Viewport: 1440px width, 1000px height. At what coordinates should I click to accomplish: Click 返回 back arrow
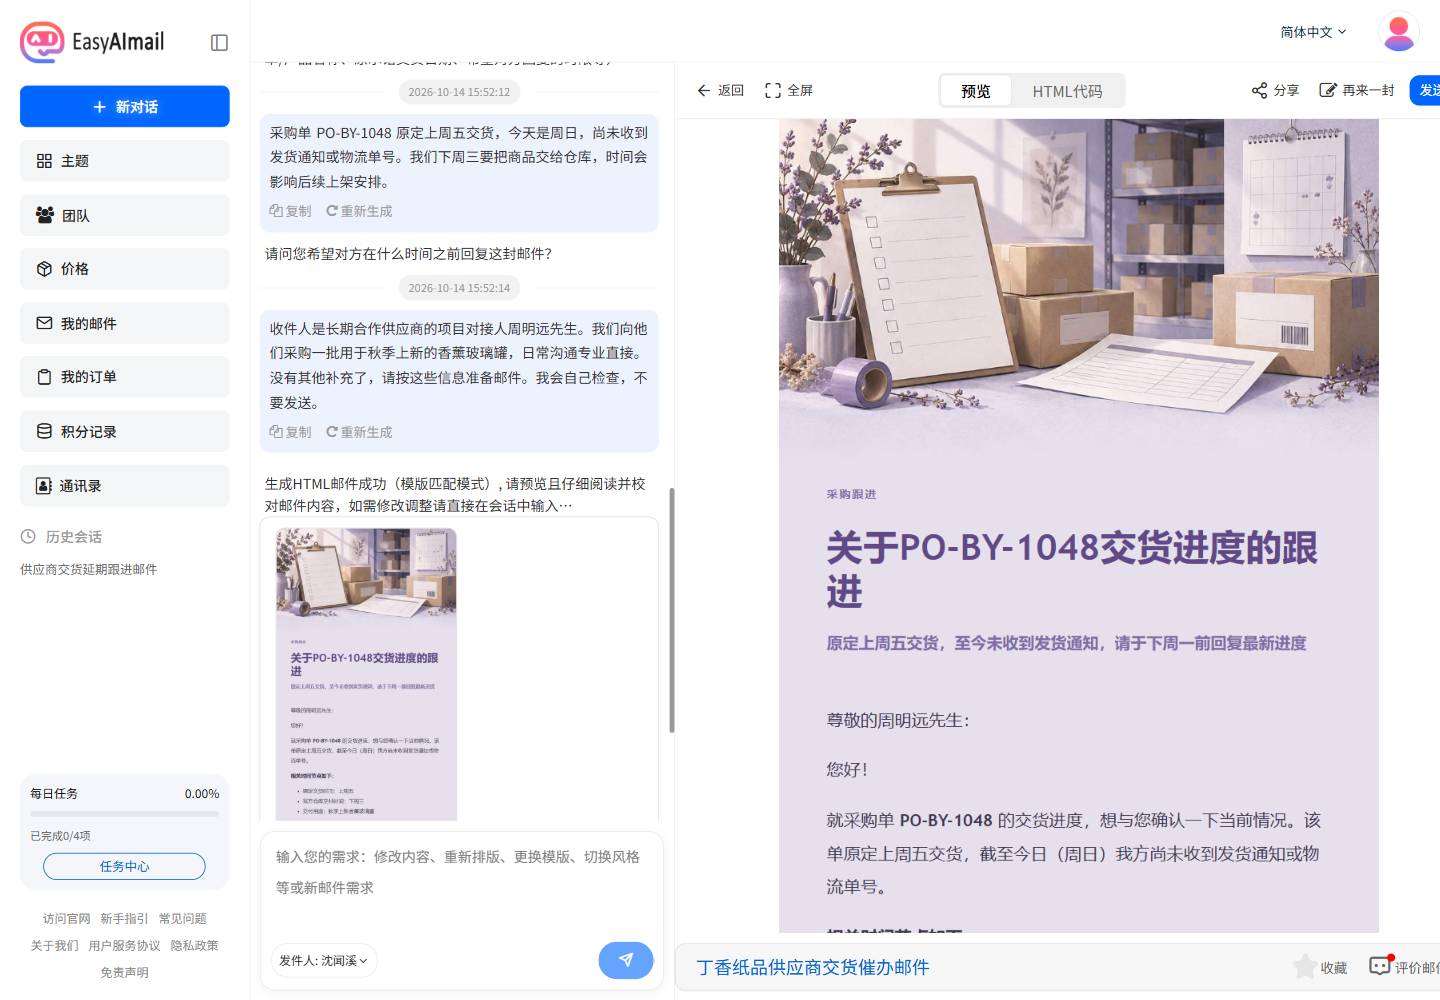pos(720,90)
